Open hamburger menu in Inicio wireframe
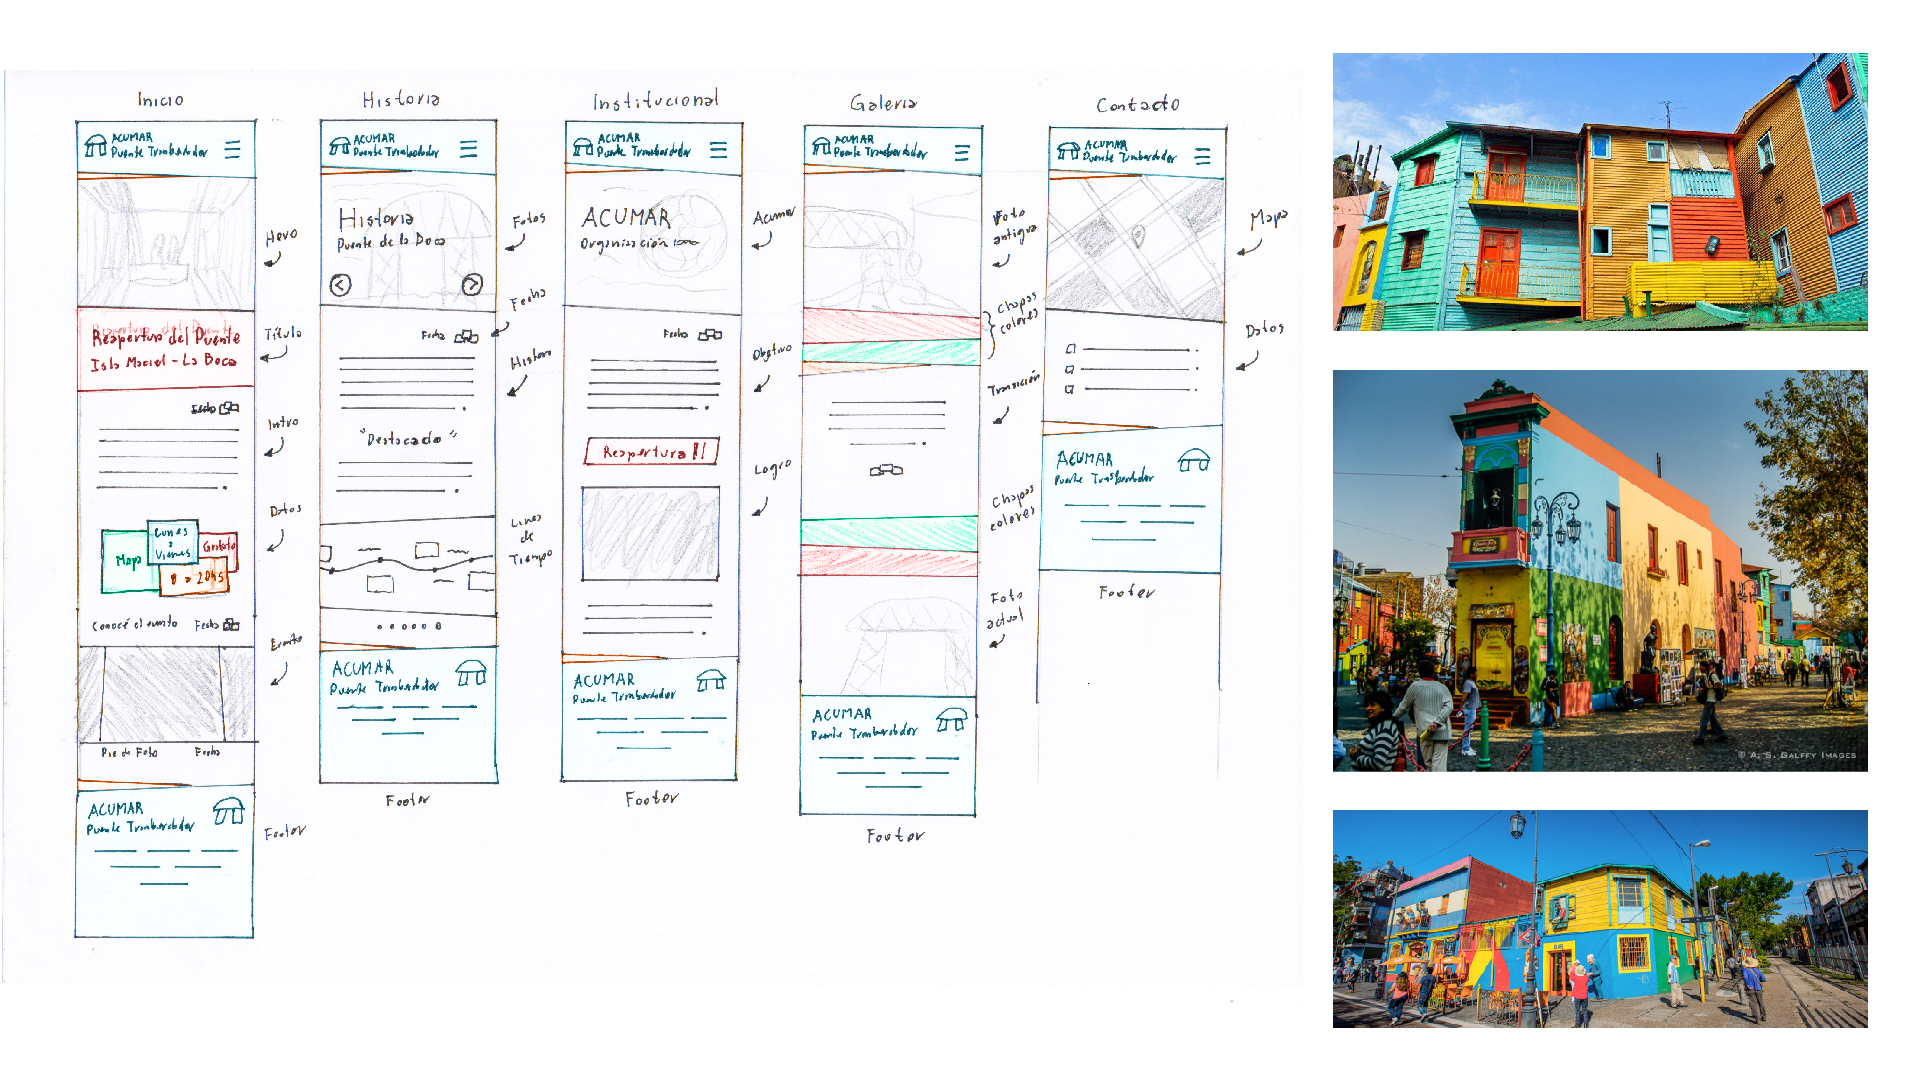Viewport: 1920px width, 1080px height. (232, 150)
